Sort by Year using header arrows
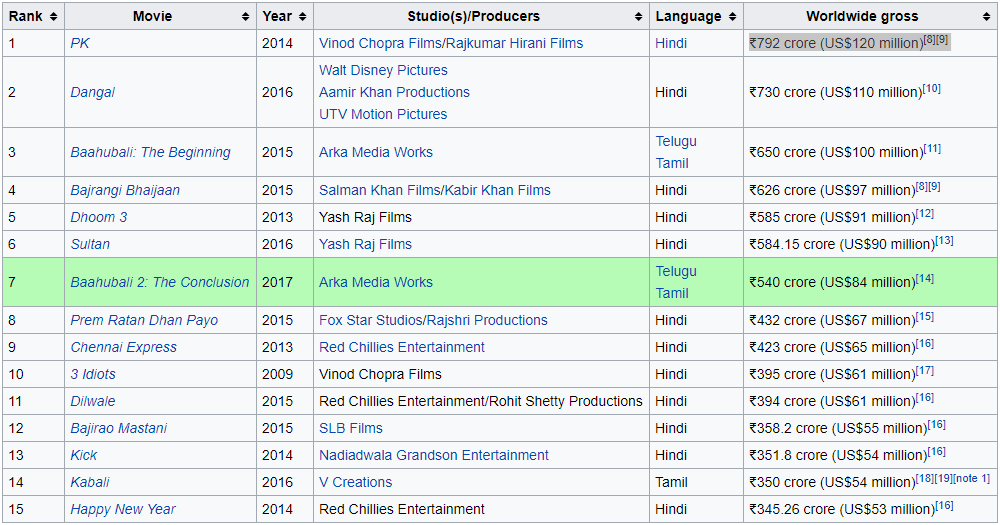 303,17
